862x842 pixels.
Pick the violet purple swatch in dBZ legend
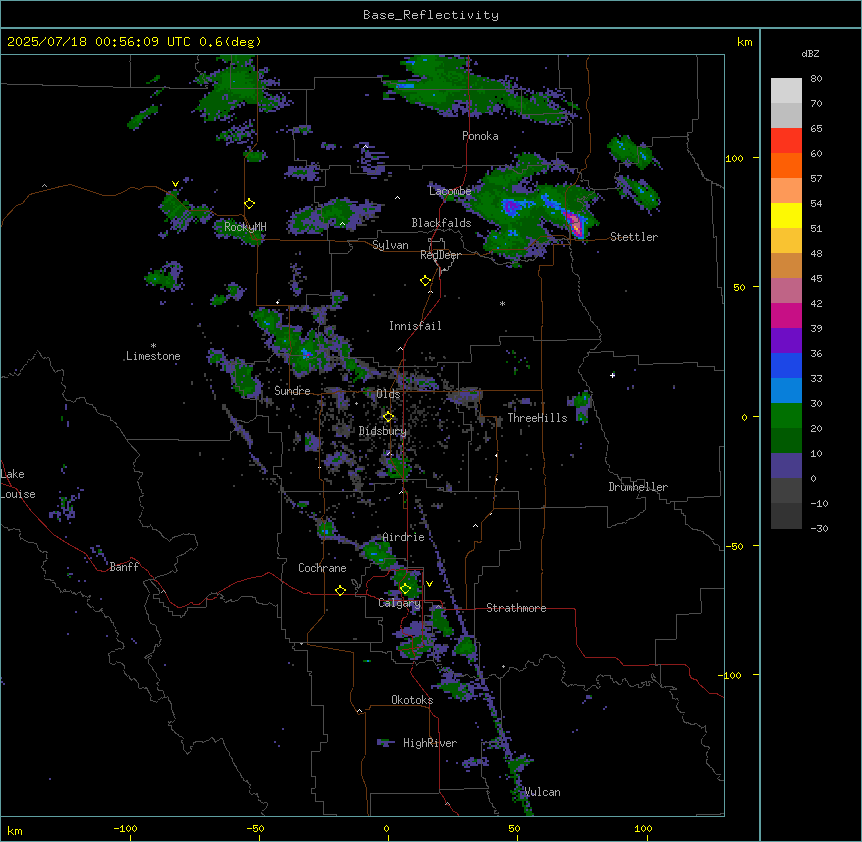click(x=786, y=340)
